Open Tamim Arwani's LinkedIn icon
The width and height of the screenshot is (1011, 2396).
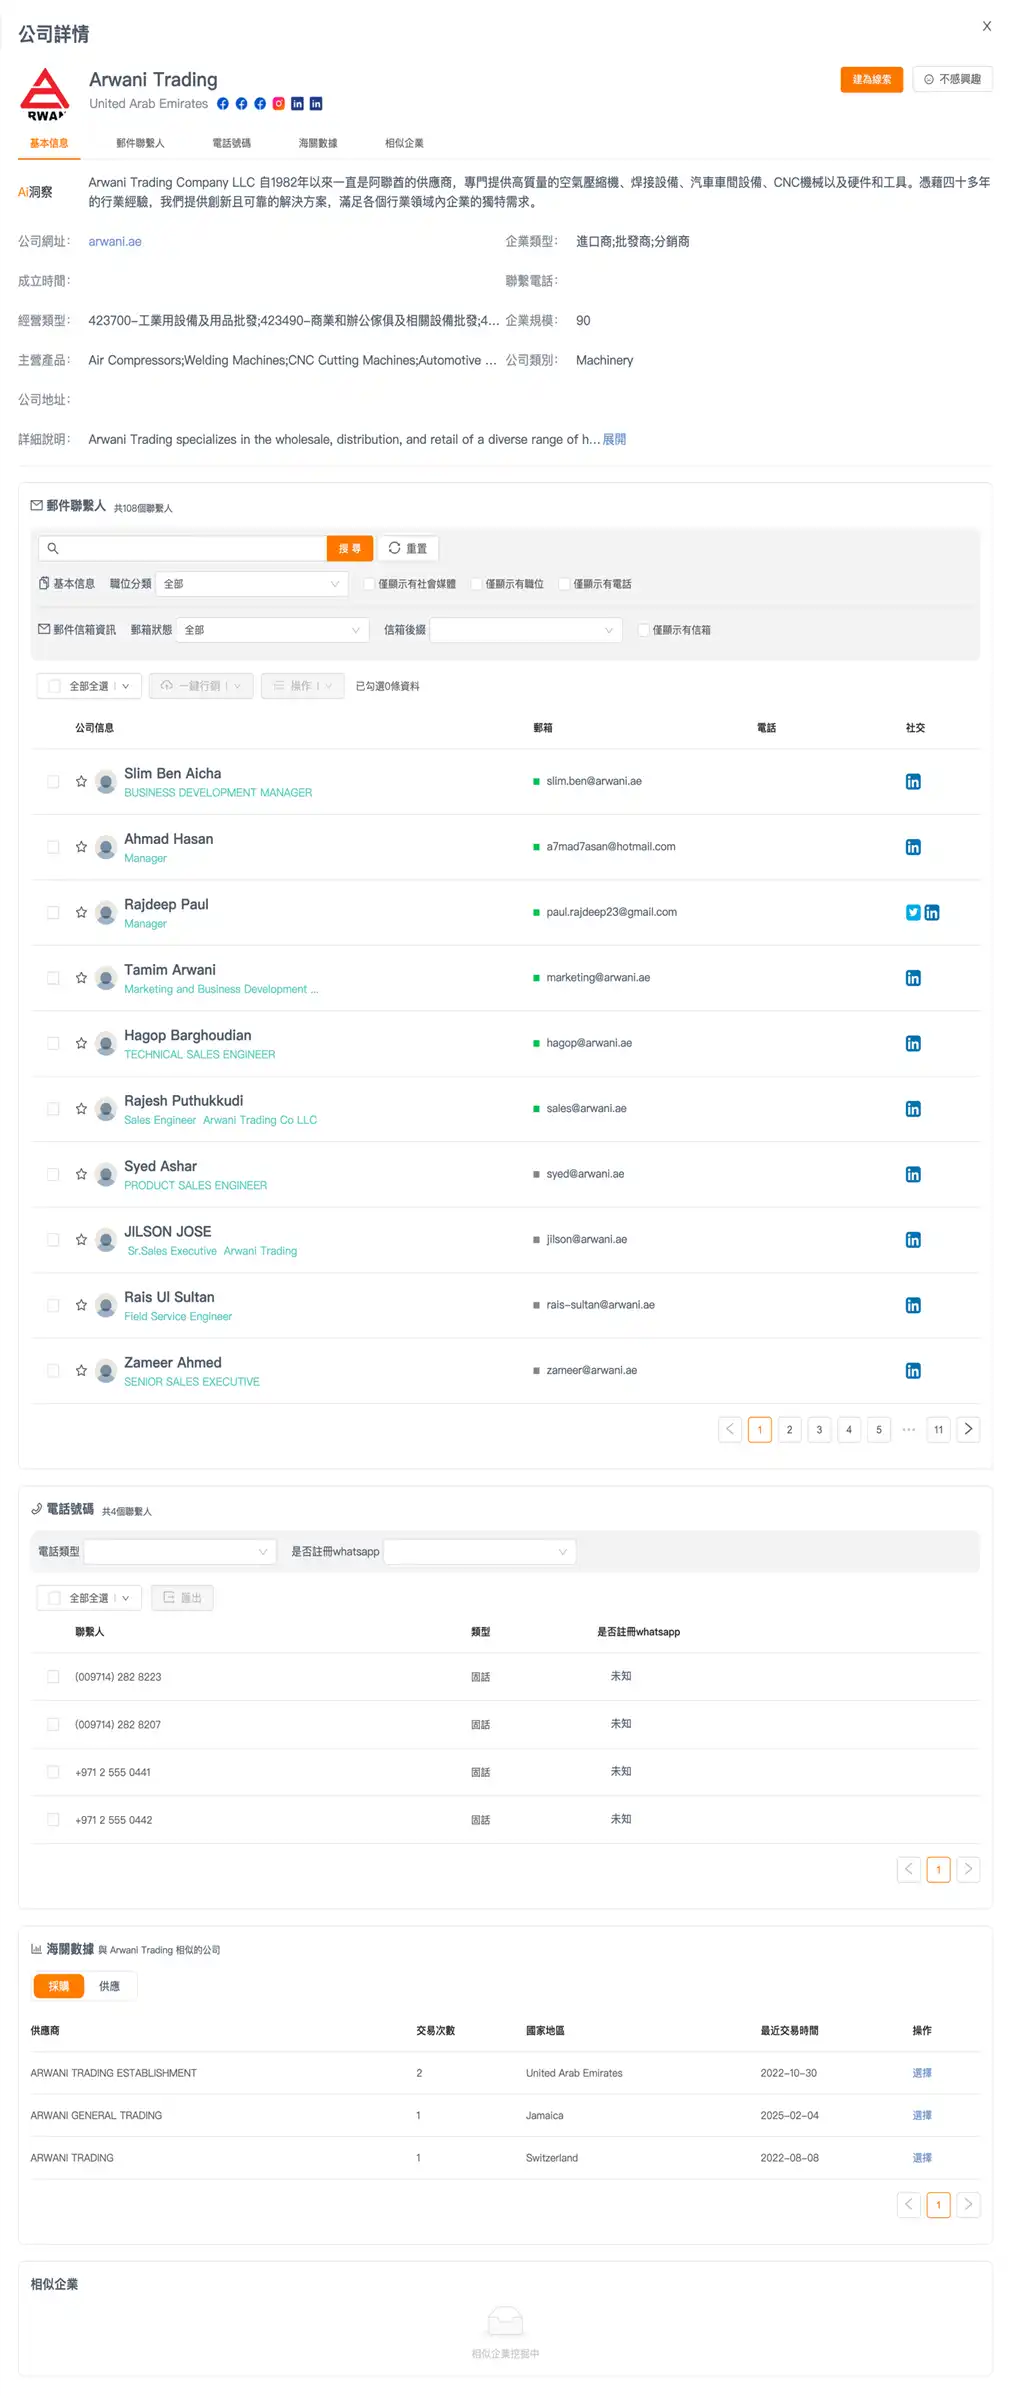[913, 978]
